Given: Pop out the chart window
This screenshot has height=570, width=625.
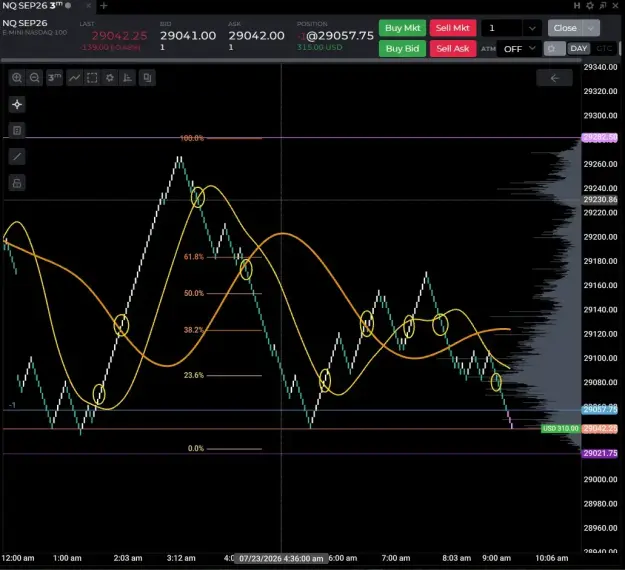Looking at the screenshot, I should pyautogui.click(x=603, y=6).
